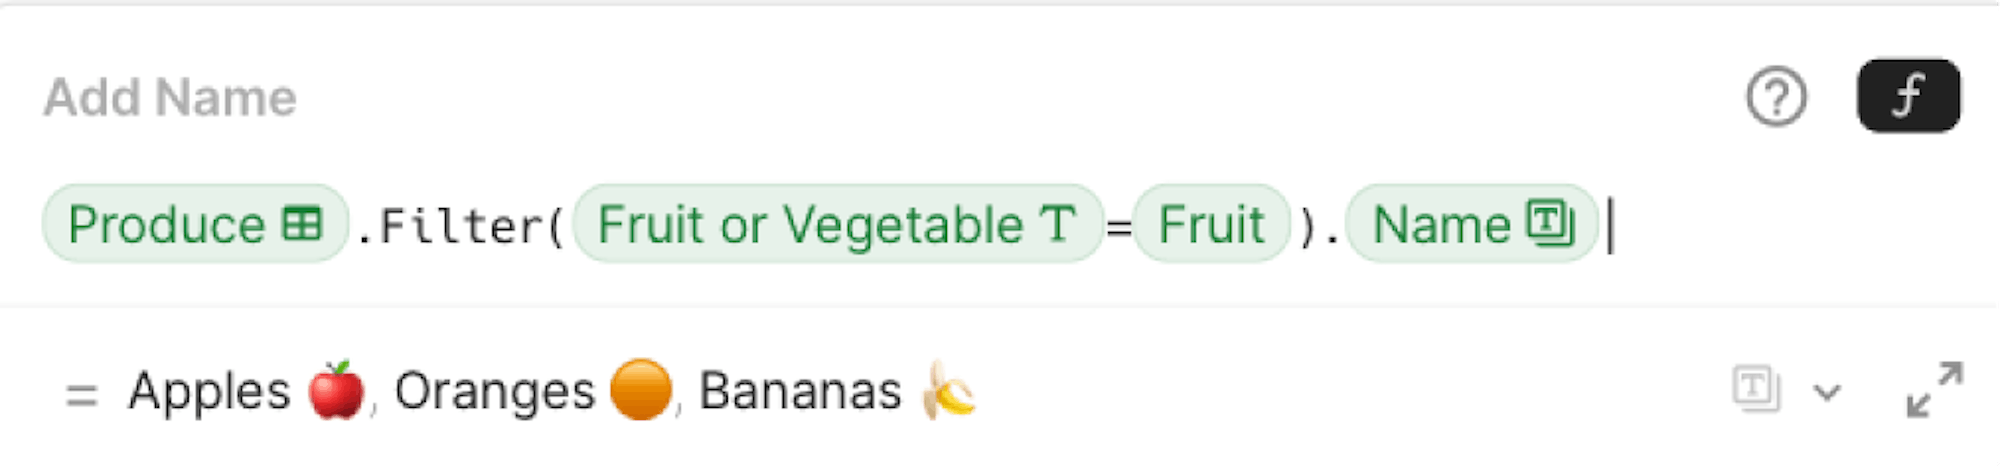
Task: Click the column icon in Name chip
Action: coord(1550,222)
